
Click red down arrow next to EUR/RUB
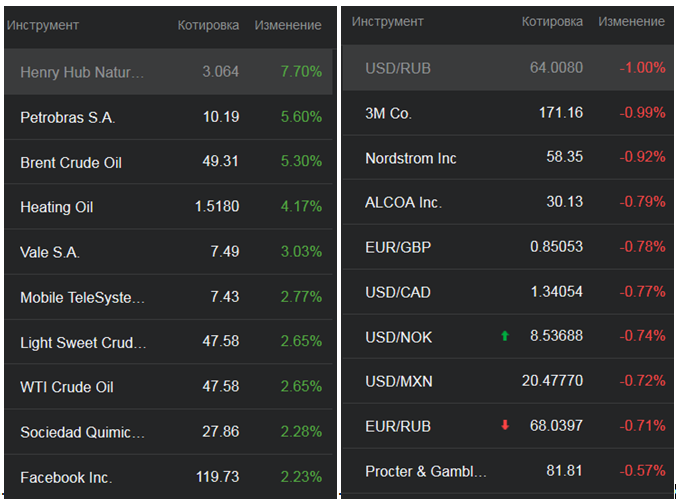(505, 425)
